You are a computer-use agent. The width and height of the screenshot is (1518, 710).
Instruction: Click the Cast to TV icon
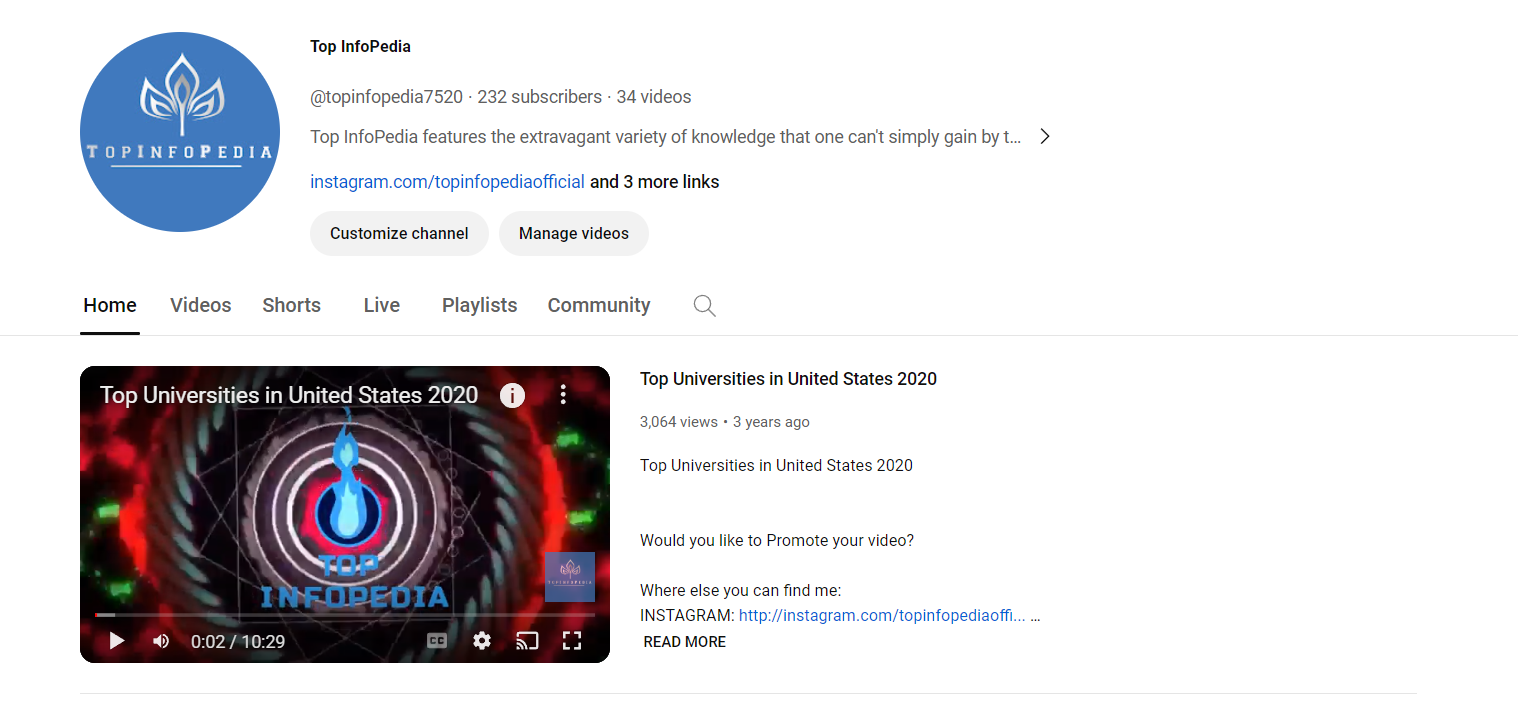click(x=527, y=640)
